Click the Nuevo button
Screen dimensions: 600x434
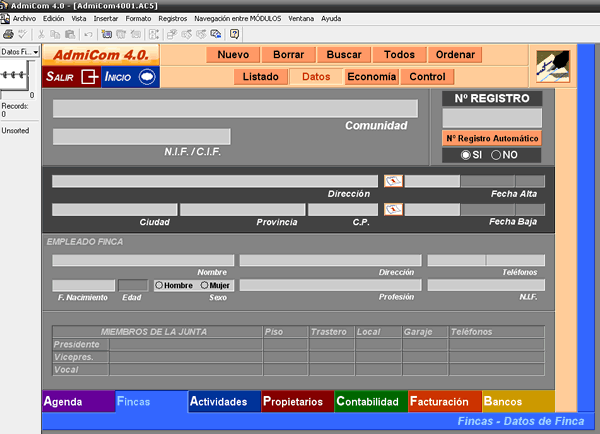[233, 55]
